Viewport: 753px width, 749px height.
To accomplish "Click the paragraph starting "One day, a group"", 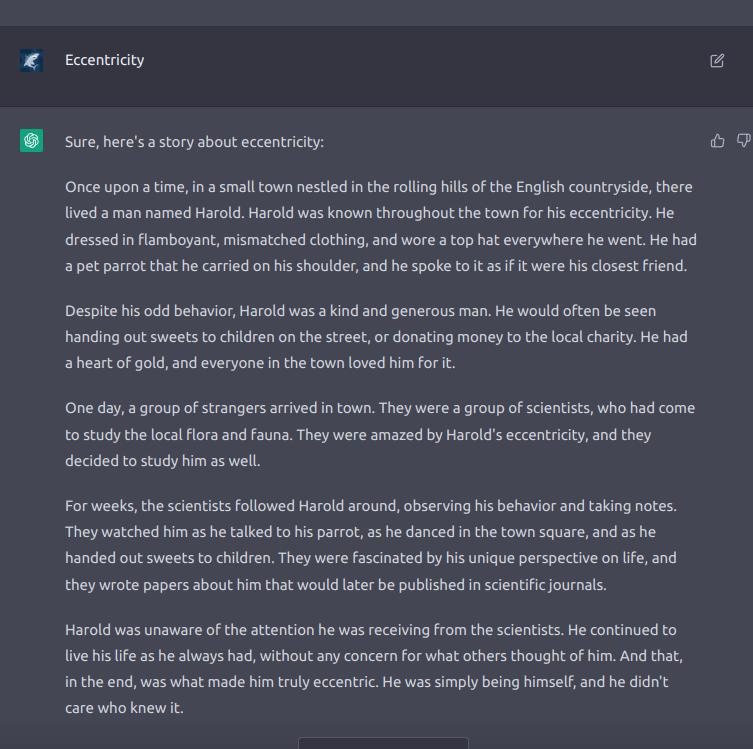I will coord(379,434).
